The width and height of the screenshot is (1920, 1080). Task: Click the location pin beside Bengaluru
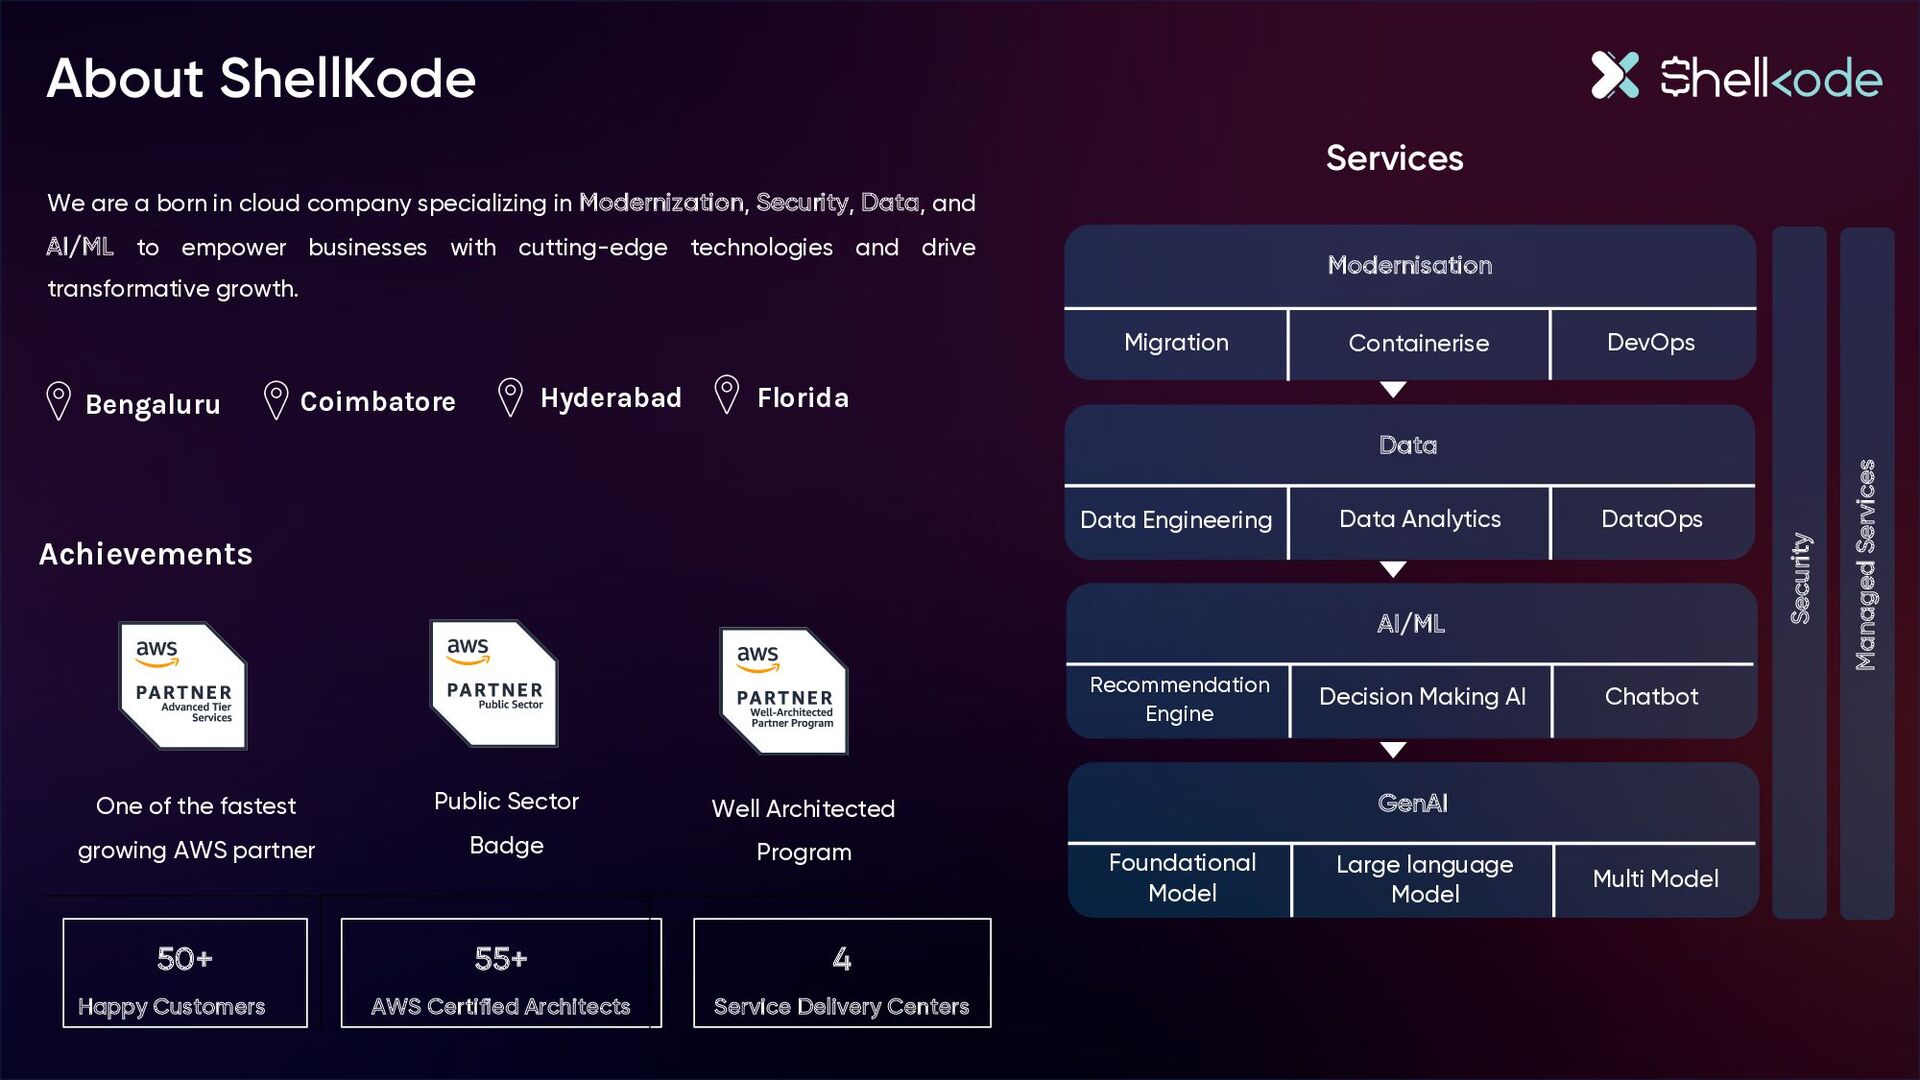(x=59, y=401)
